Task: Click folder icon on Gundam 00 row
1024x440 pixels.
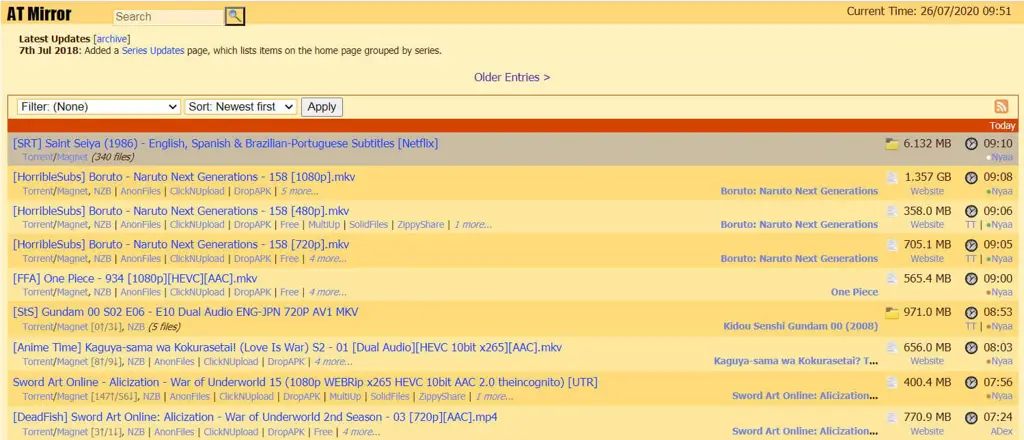Action: (x=892, y=313)
